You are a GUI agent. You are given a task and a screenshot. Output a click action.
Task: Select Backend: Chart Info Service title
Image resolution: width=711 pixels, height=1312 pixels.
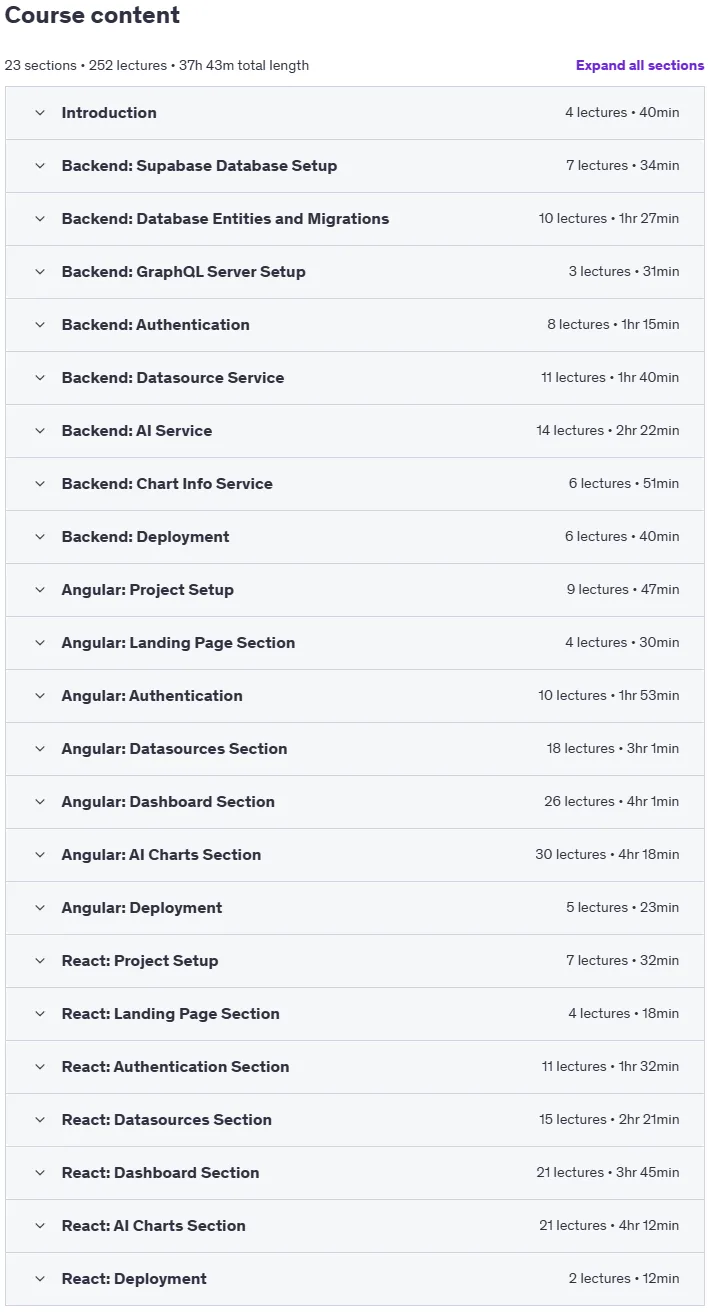point(167,484)
